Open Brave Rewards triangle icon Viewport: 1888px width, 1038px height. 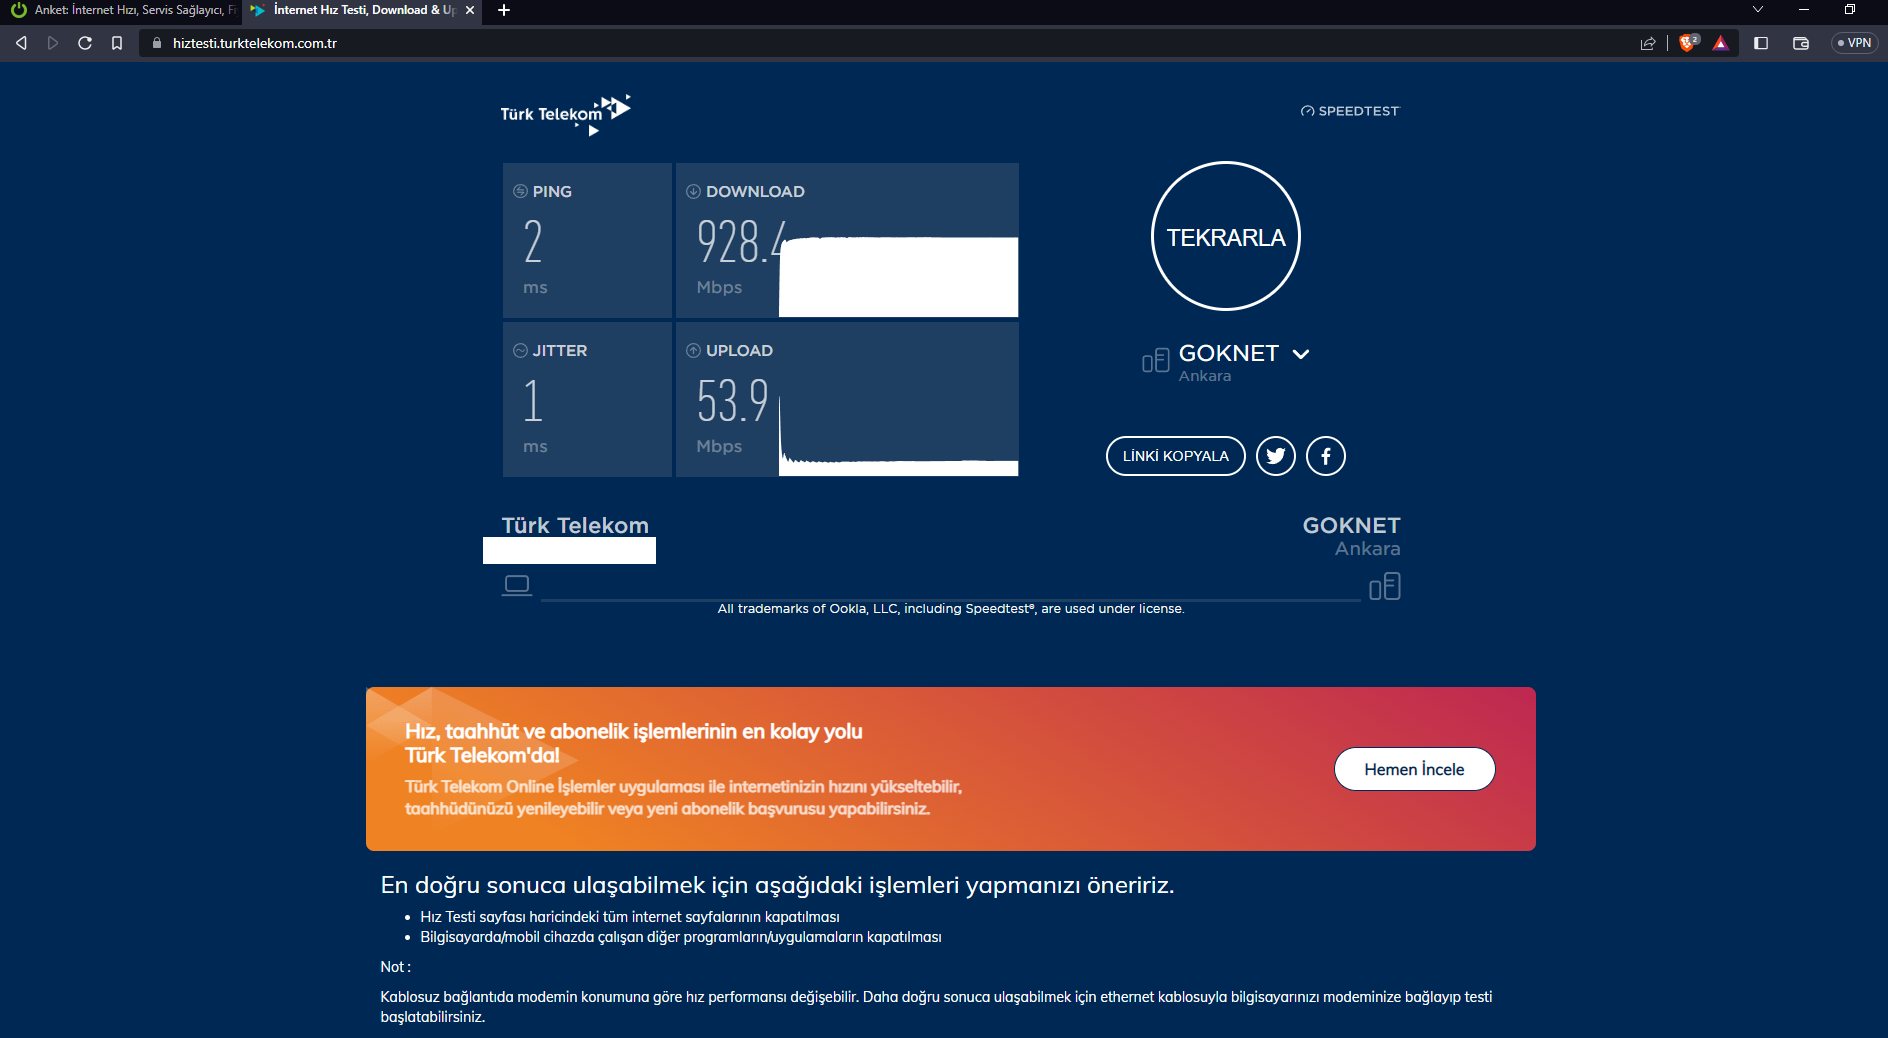point(1721,43)
